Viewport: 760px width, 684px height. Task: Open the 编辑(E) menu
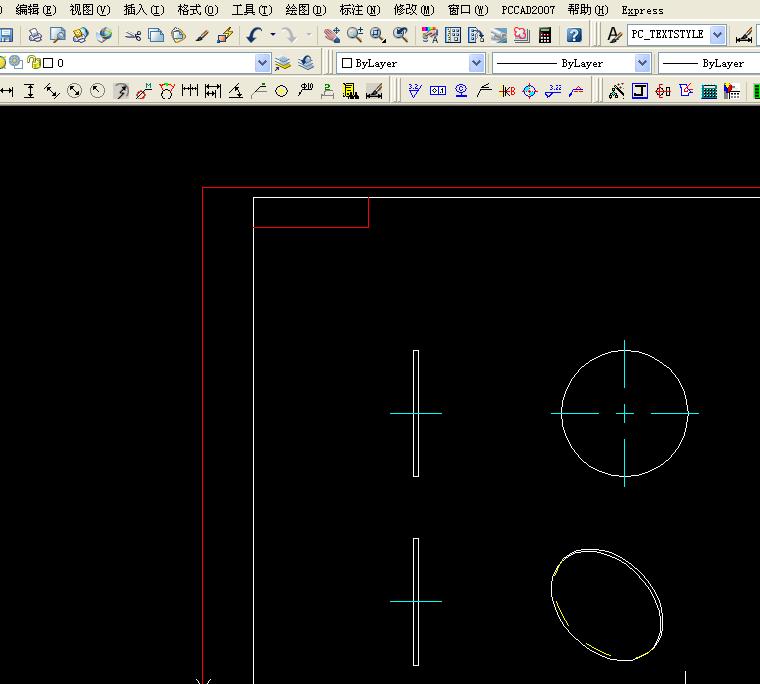click(36, 10)
